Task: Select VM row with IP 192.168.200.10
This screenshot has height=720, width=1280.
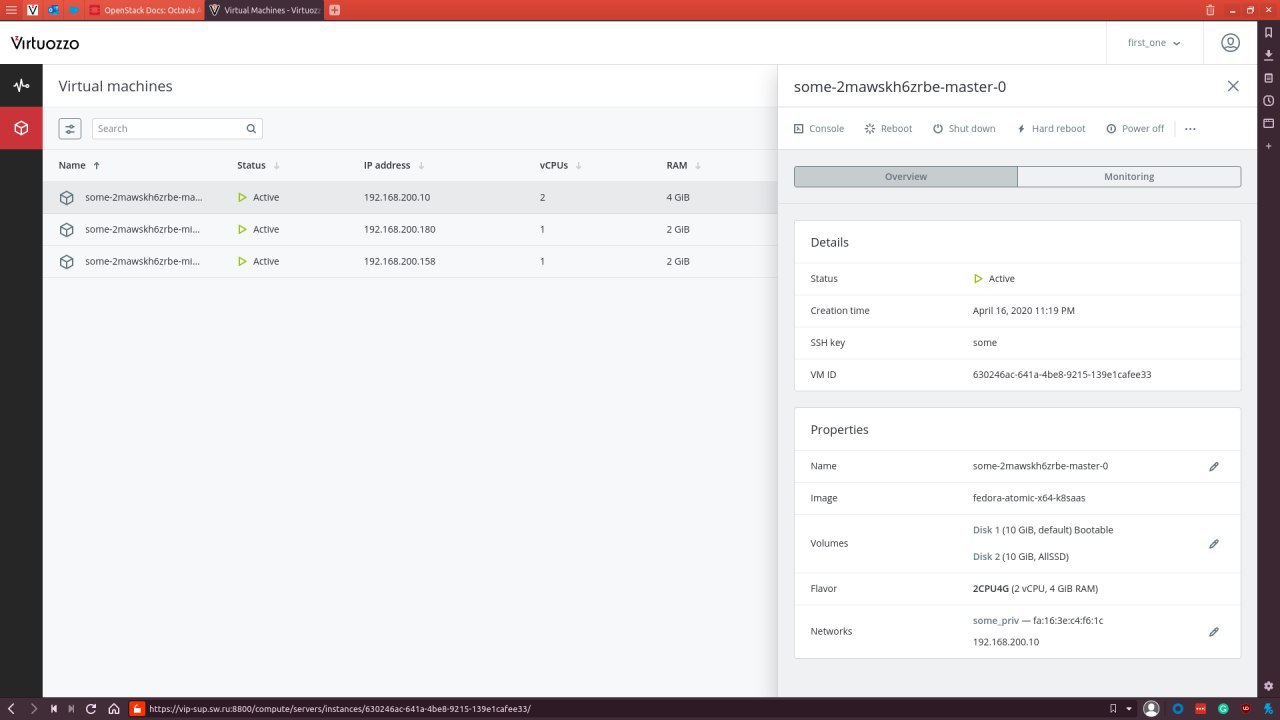Action: coord(410,197)
